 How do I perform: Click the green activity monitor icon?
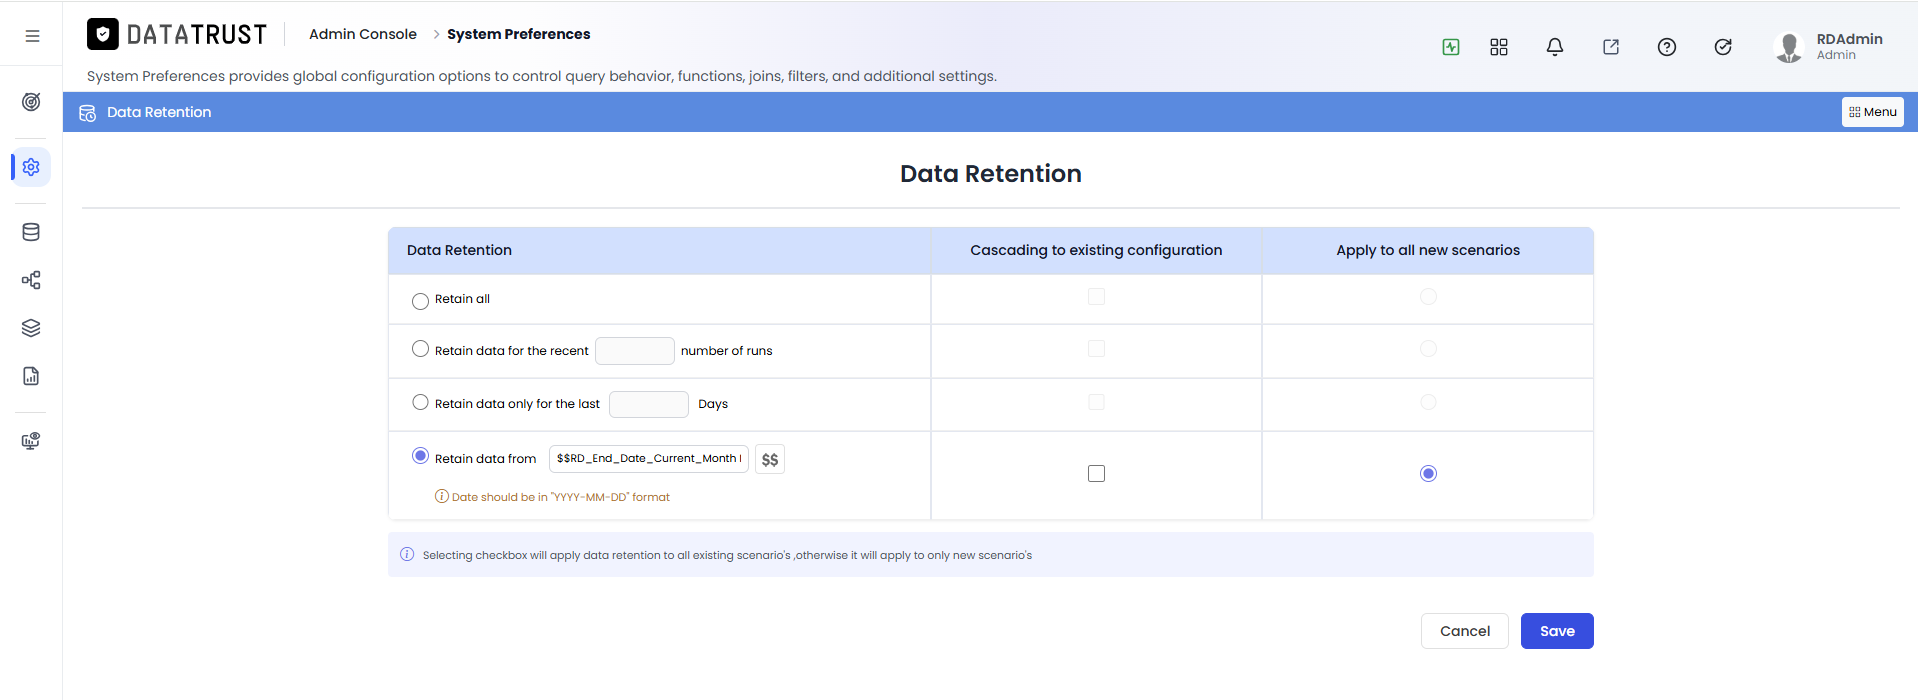pos(1451,47)
